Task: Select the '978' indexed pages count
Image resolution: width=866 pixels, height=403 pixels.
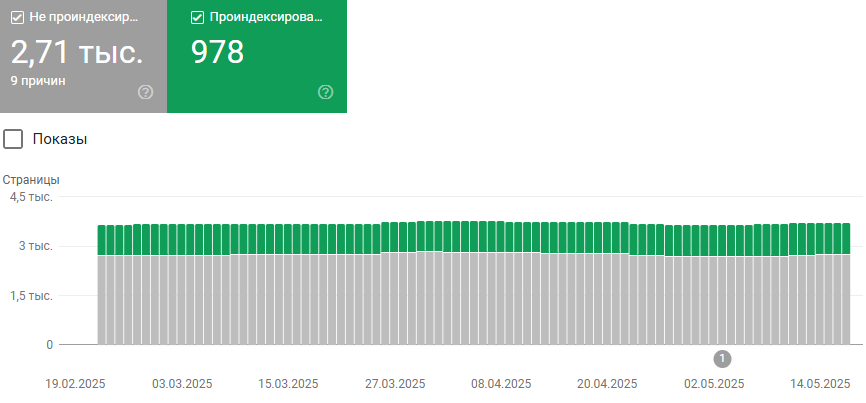Action: 218,52
